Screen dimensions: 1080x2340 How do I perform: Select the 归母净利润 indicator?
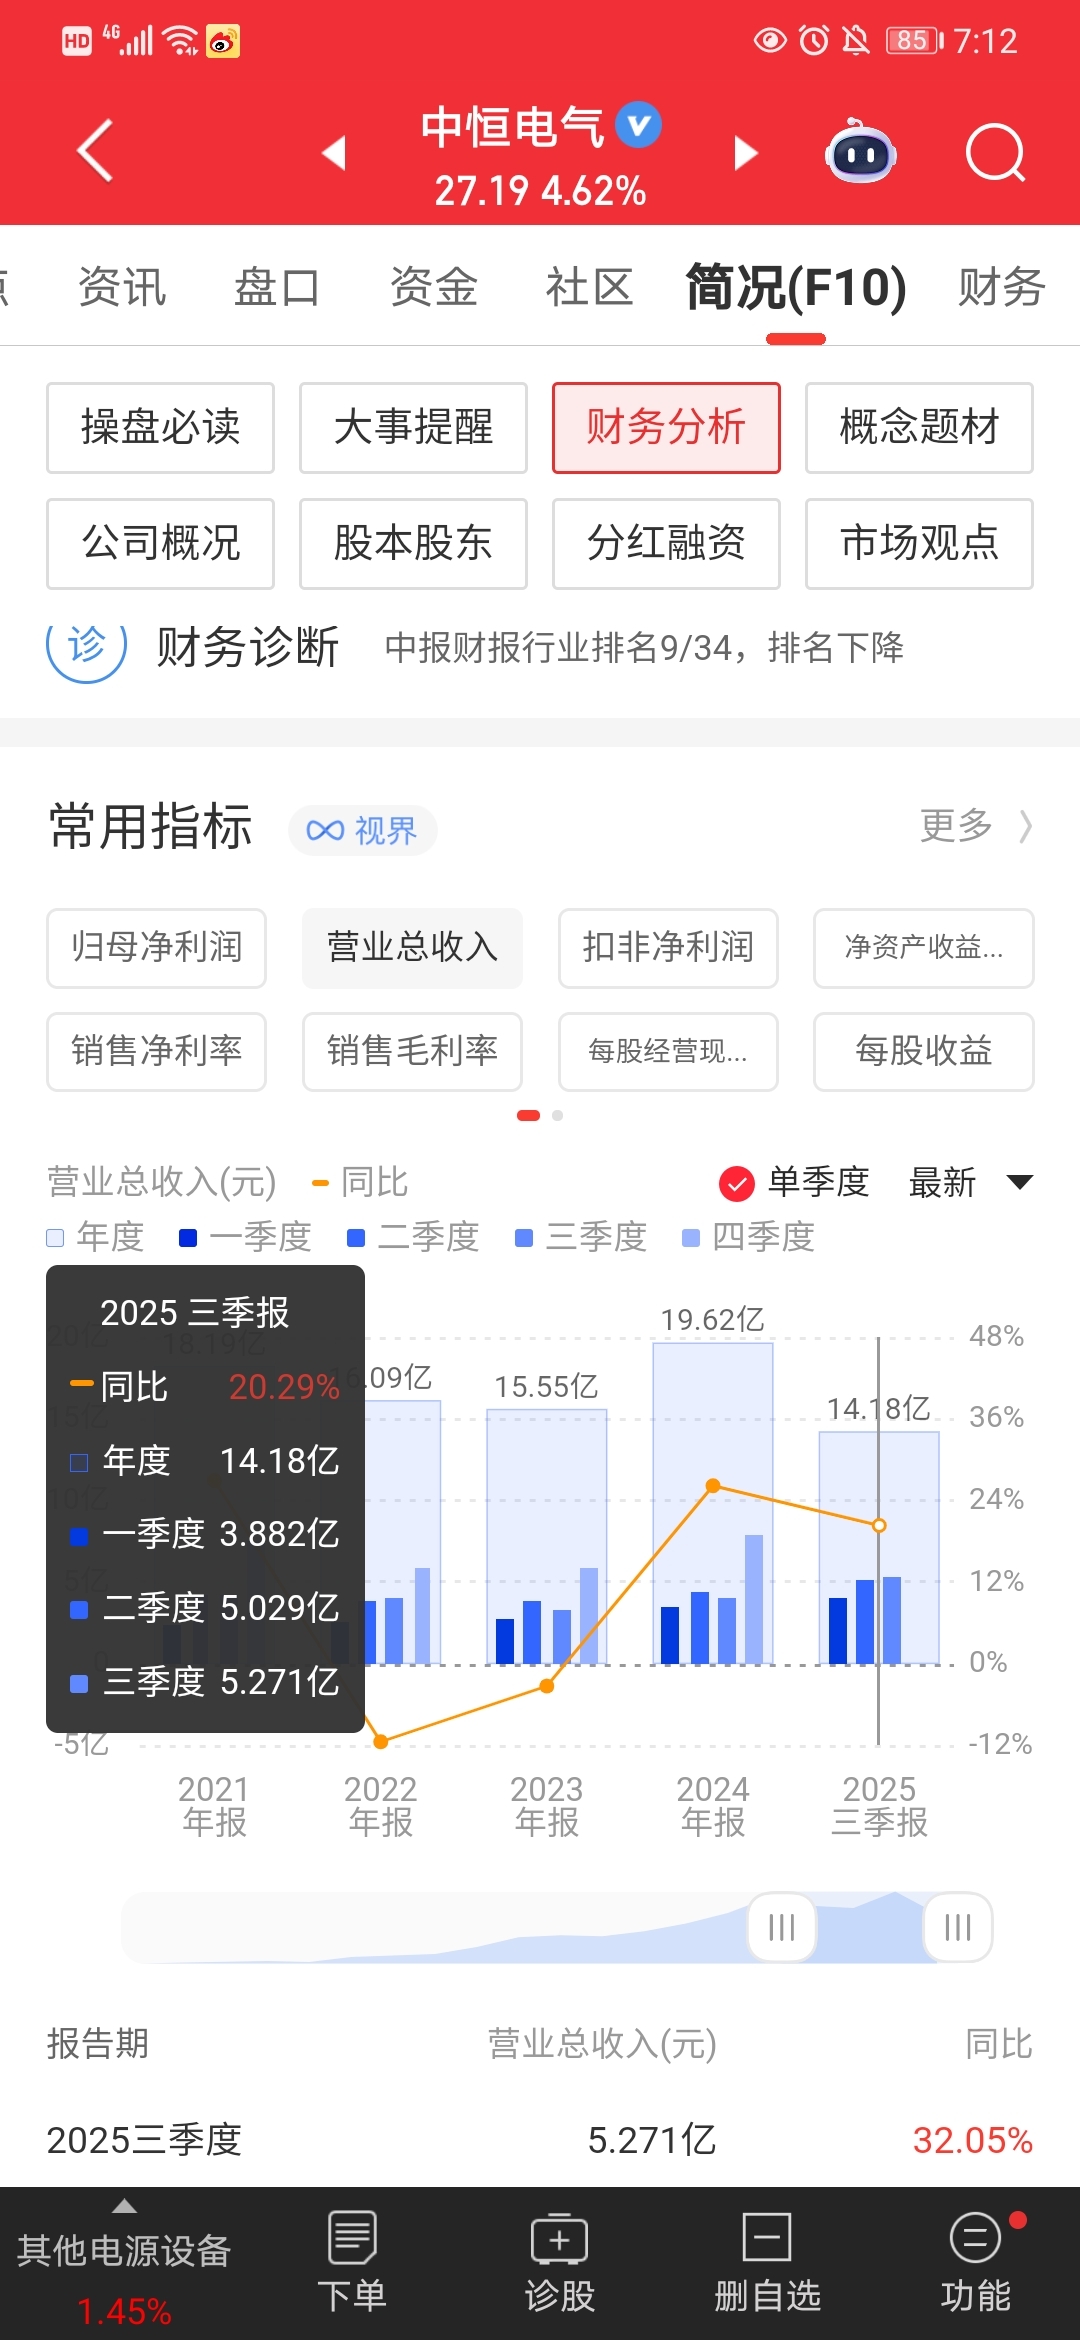click(156, 948)
